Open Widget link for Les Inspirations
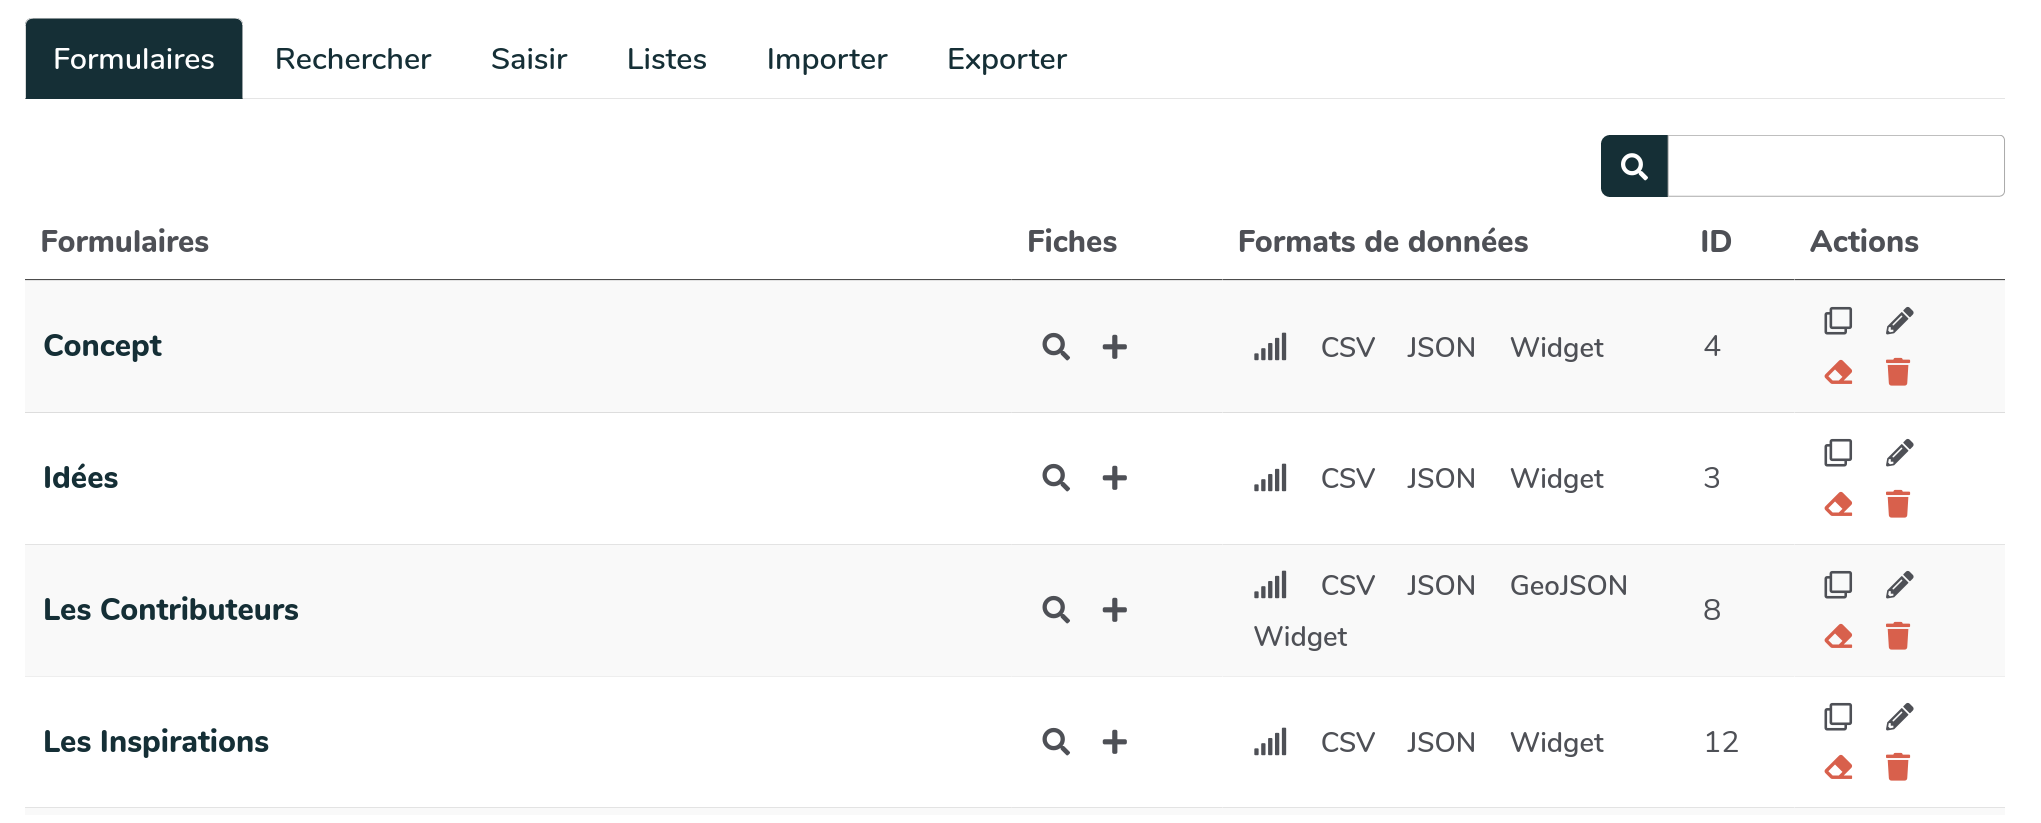2041x823 pixels. click(1556, 742)
